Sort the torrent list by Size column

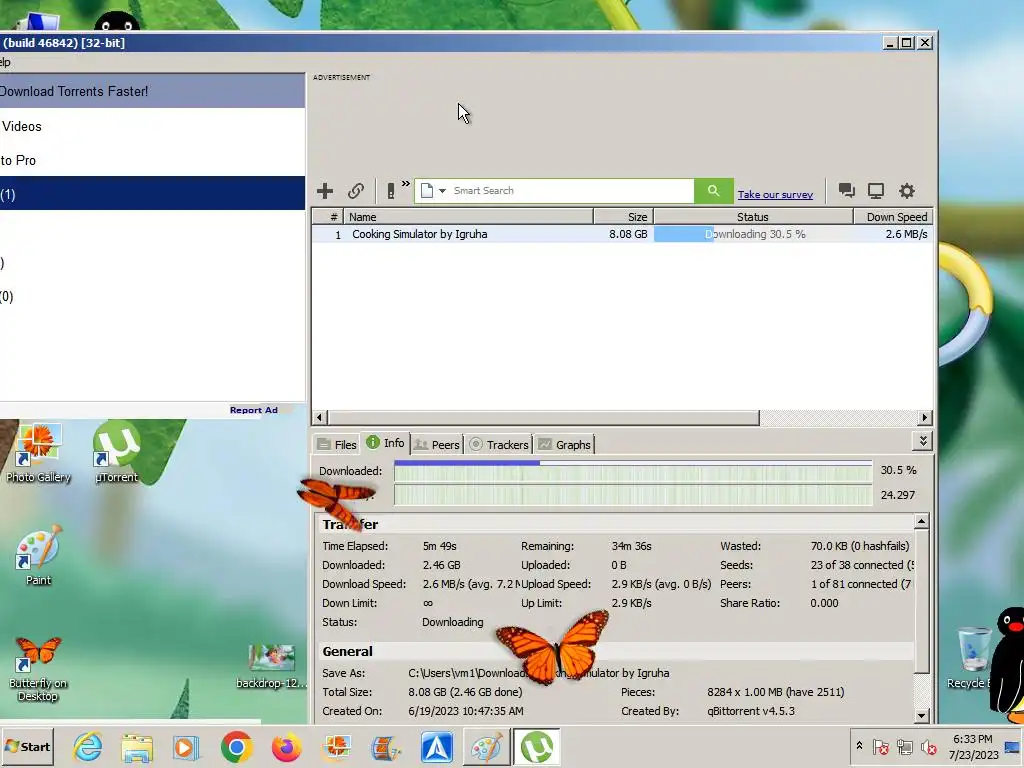click(624, 217)
